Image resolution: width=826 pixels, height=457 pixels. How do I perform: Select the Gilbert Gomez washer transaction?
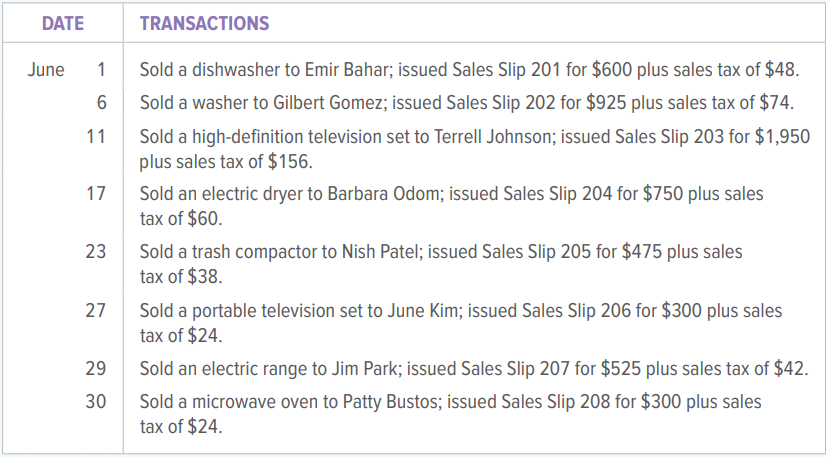click(467, 102)
